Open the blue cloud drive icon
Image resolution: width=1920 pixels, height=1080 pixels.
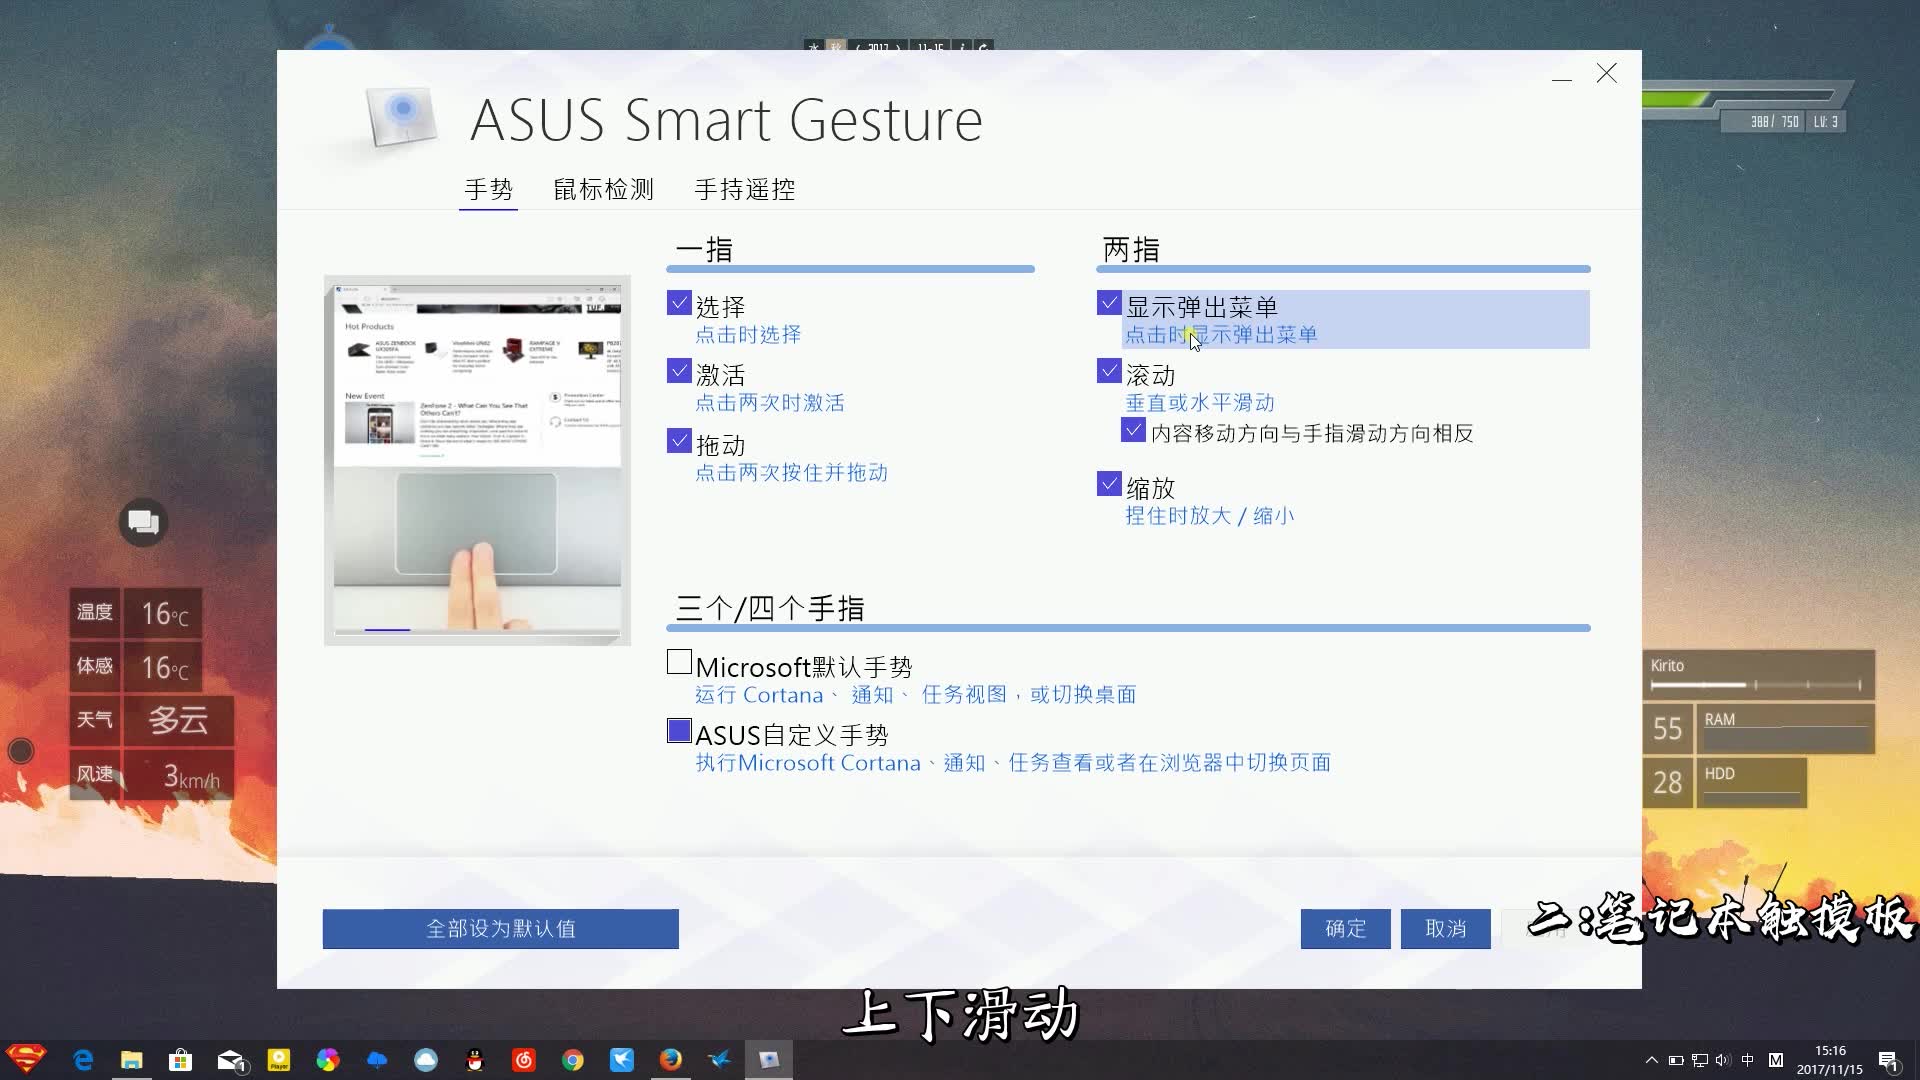pos(377,1059)
